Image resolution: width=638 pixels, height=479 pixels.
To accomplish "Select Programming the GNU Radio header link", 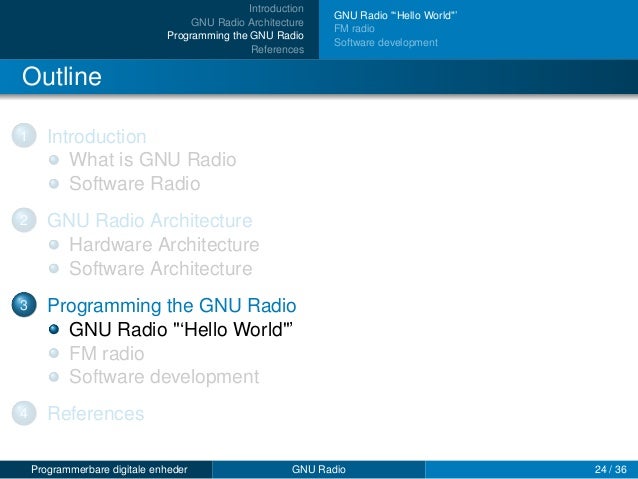I will pyautogui.click(x=235, y=36).
